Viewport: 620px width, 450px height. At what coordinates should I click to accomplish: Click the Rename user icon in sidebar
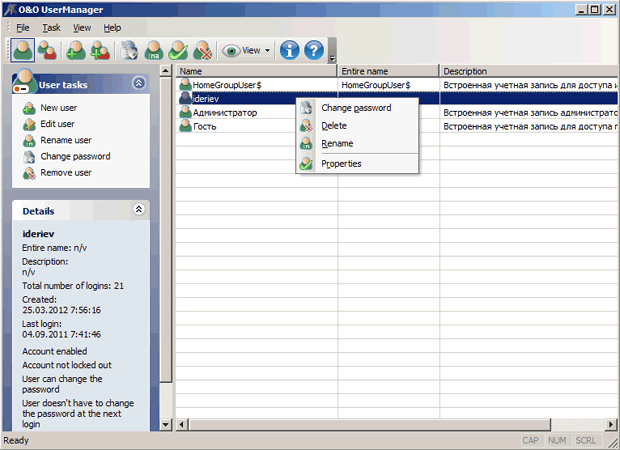click(x=29, y=140)
